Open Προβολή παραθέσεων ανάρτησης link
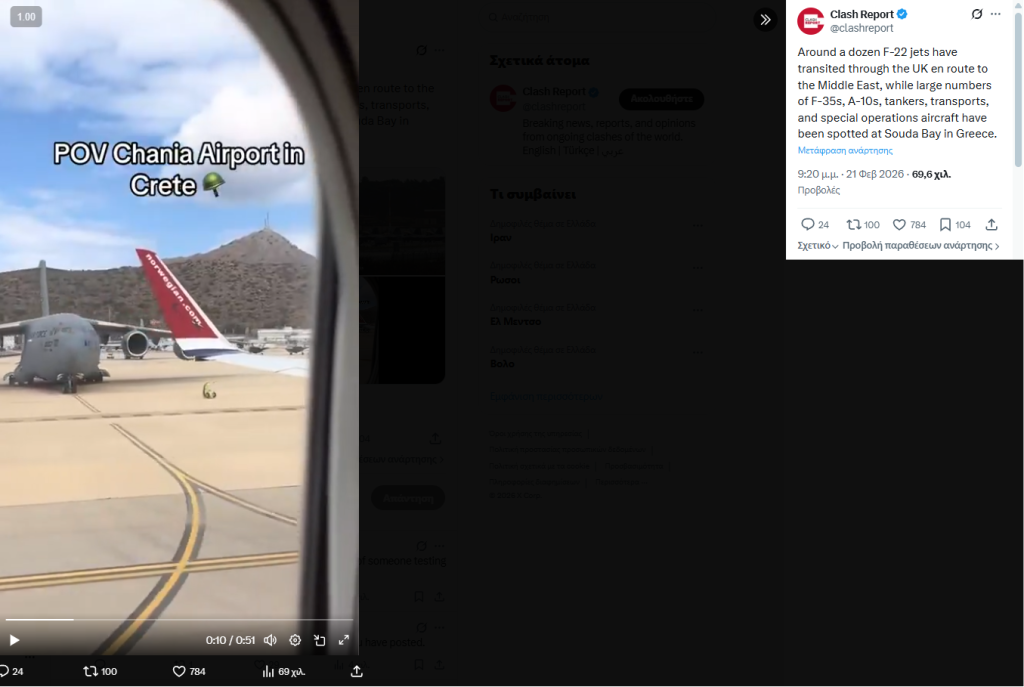 pyautogui.click(x=921, y=246)
